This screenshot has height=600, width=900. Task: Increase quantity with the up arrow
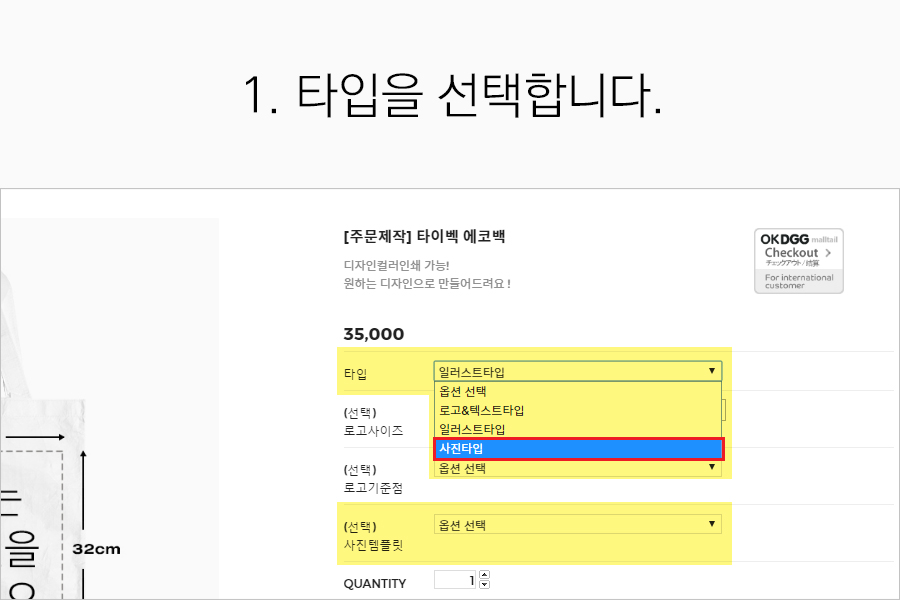click(485, 576)
